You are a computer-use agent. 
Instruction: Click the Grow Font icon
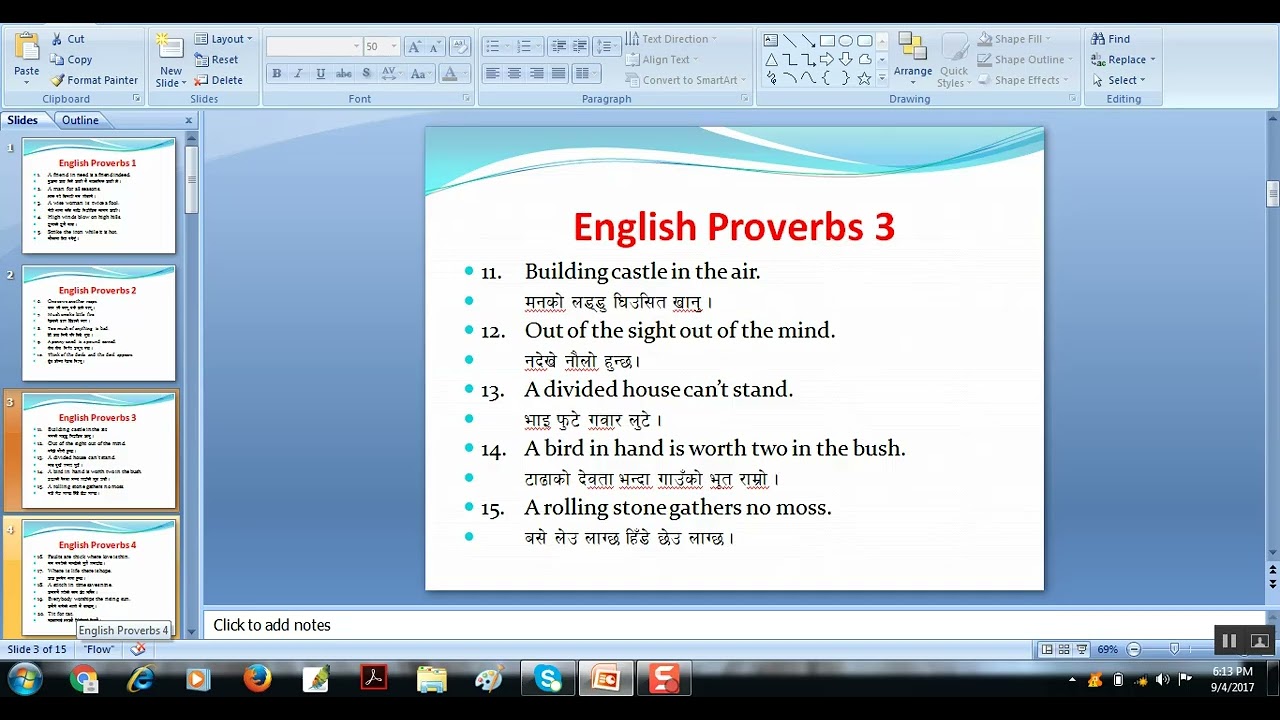(x=415, y=47)
